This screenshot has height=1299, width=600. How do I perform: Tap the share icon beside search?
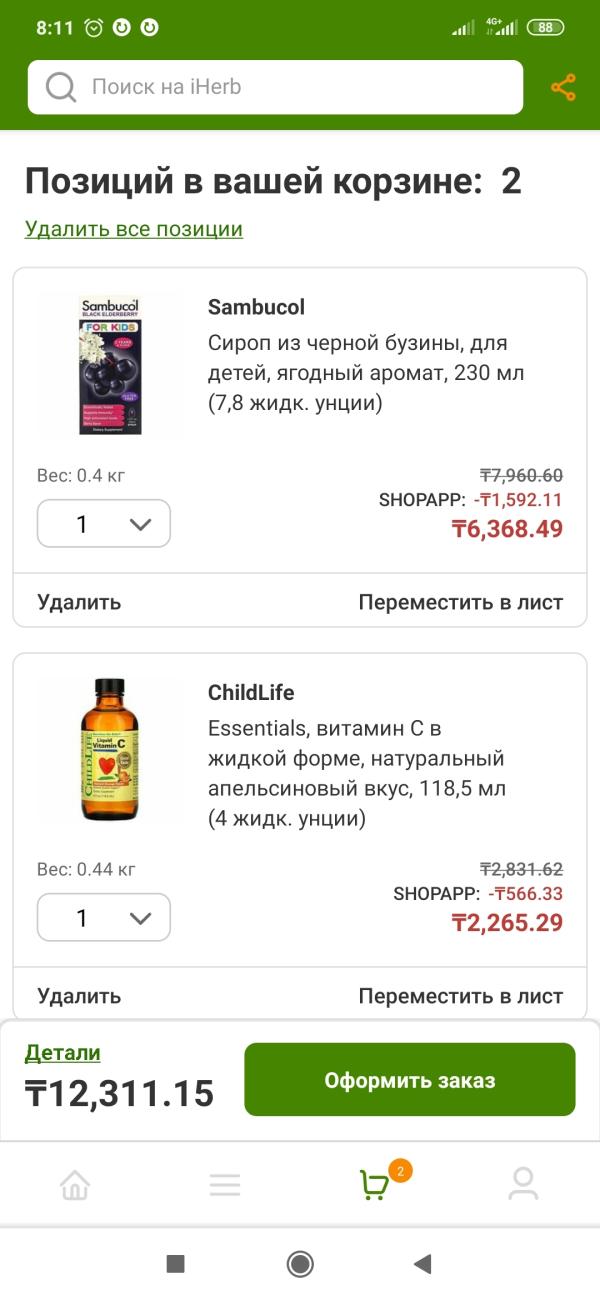point(563,88)
